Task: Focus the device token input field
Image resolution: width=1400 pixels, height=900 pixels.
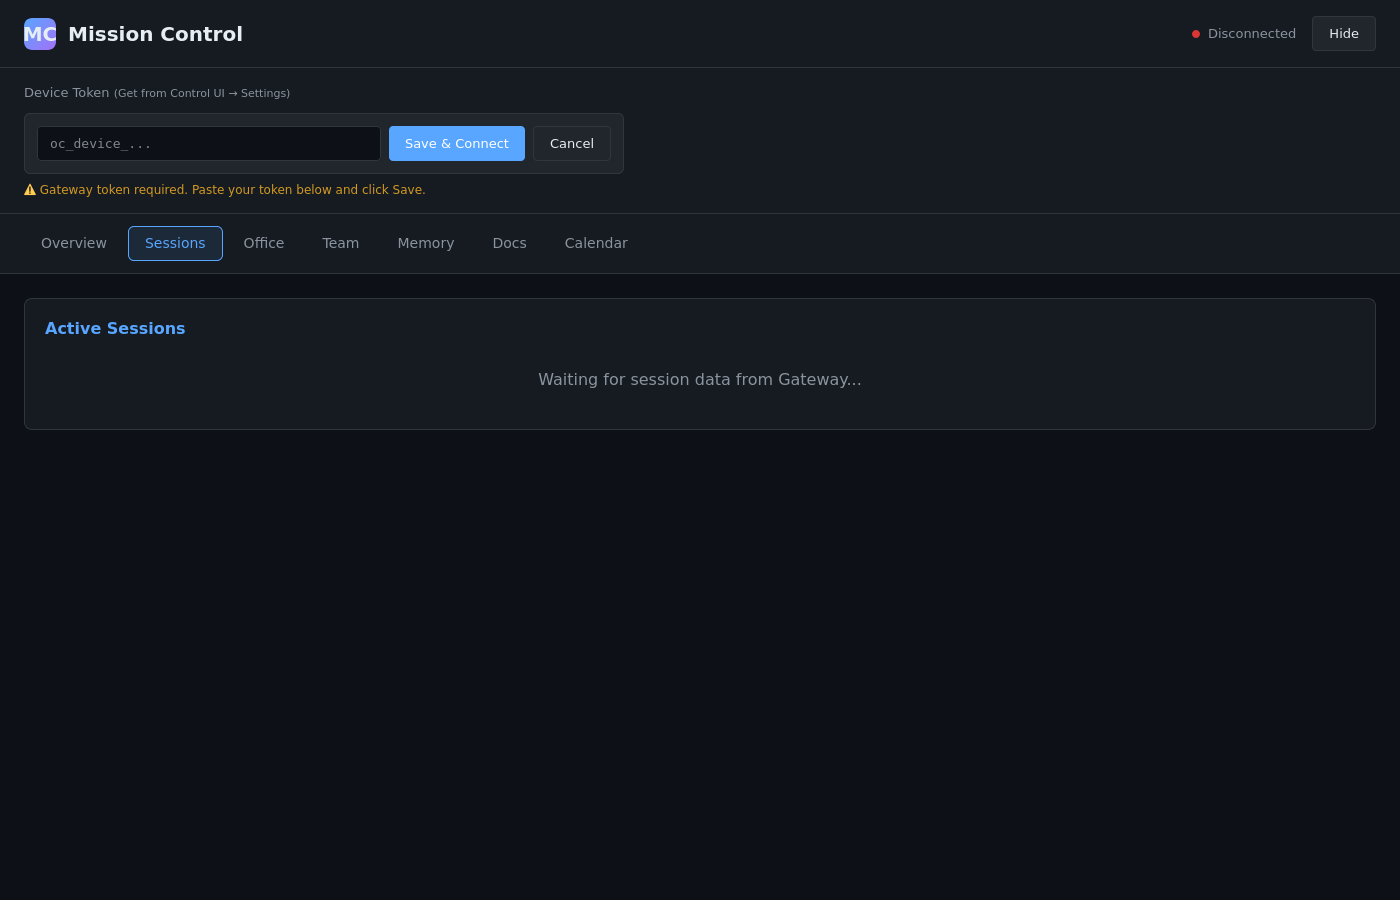Action: [x=209, y=144]
